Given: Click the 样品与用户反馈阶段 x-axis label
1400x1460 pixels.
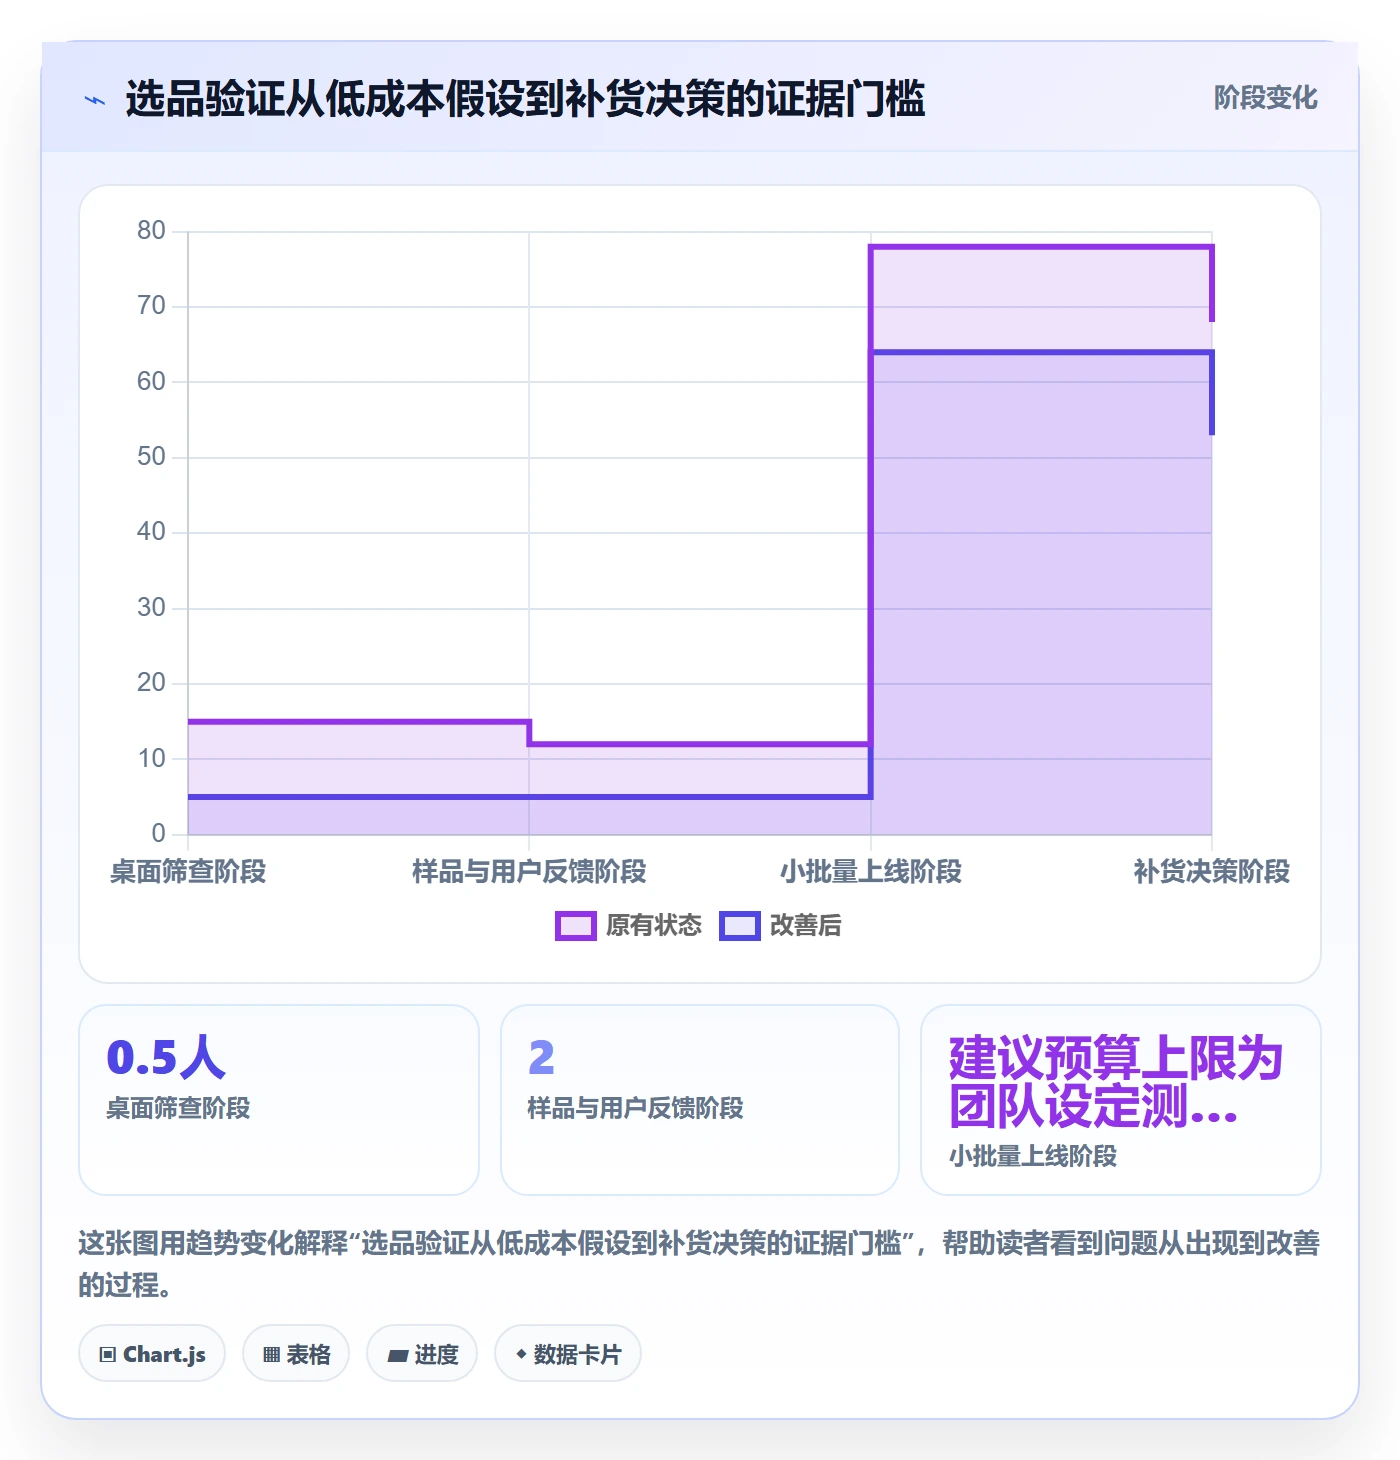Looking at the screenshot, I should [529, 872].
